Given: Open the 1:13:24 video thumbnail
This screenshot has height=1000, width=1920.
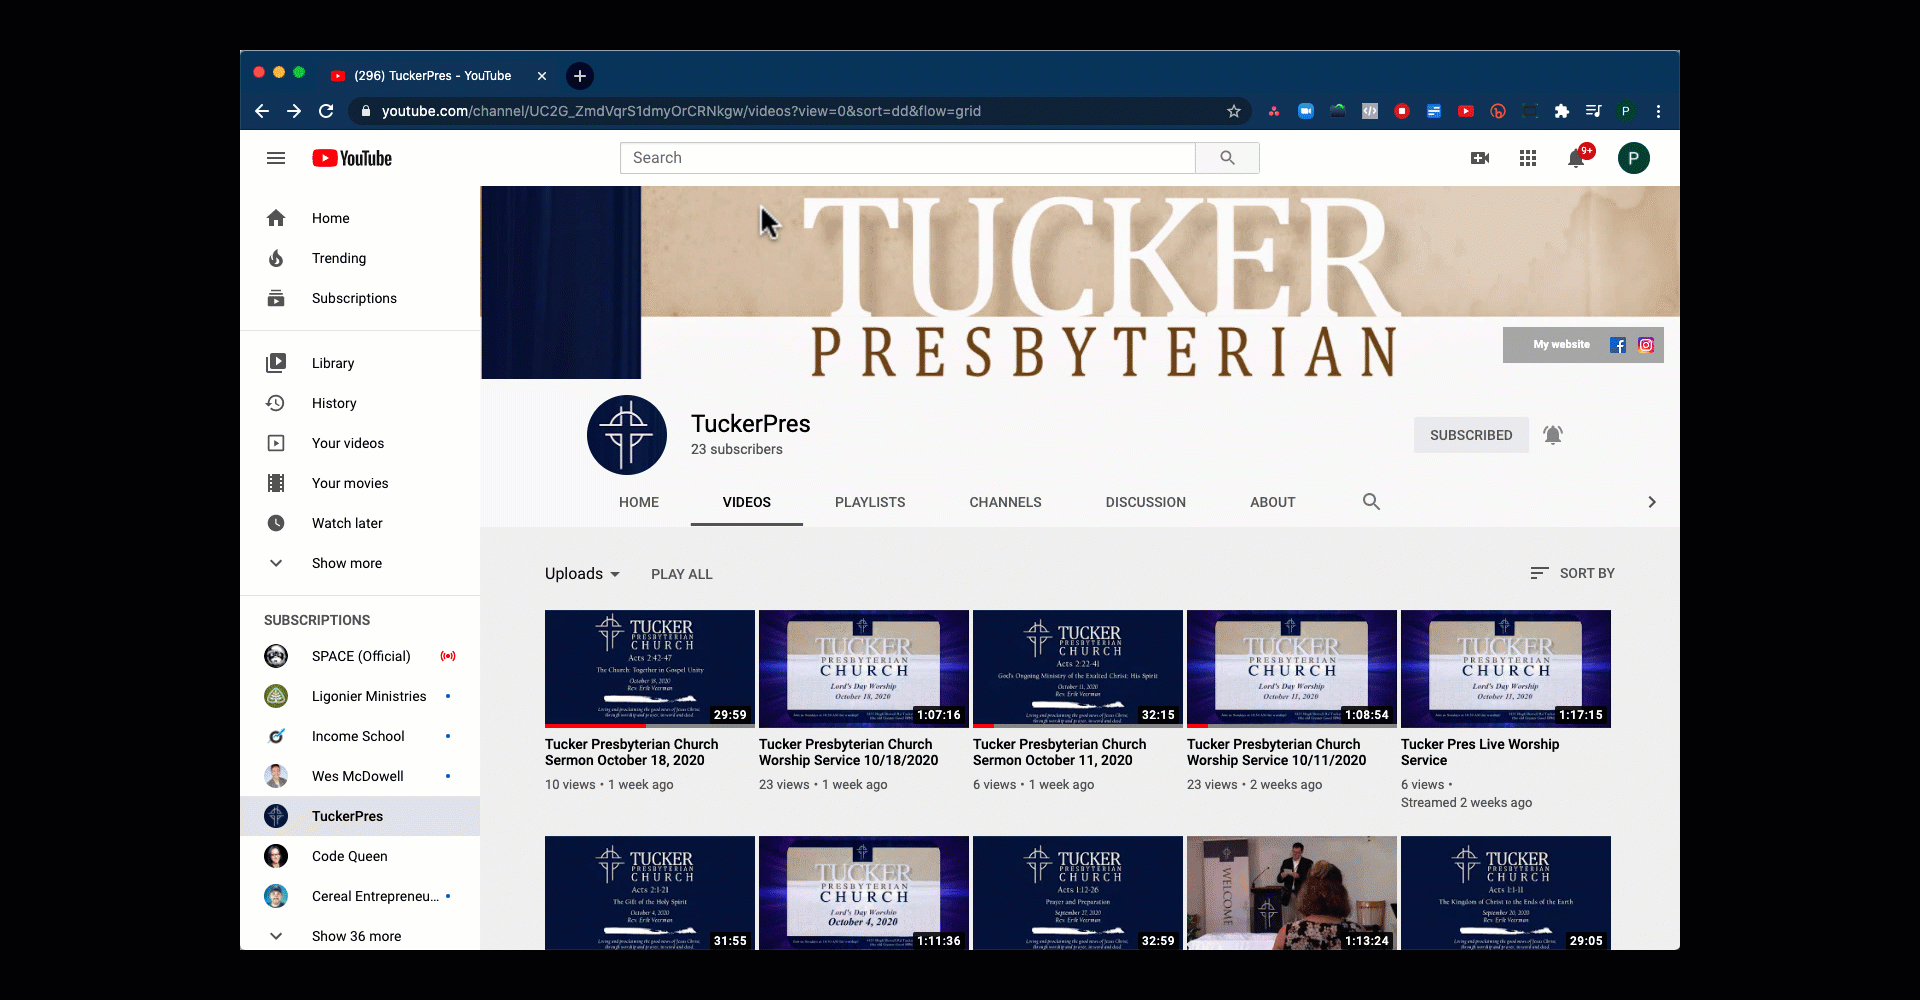Looking at the screenshot, I should point(1292,893).
